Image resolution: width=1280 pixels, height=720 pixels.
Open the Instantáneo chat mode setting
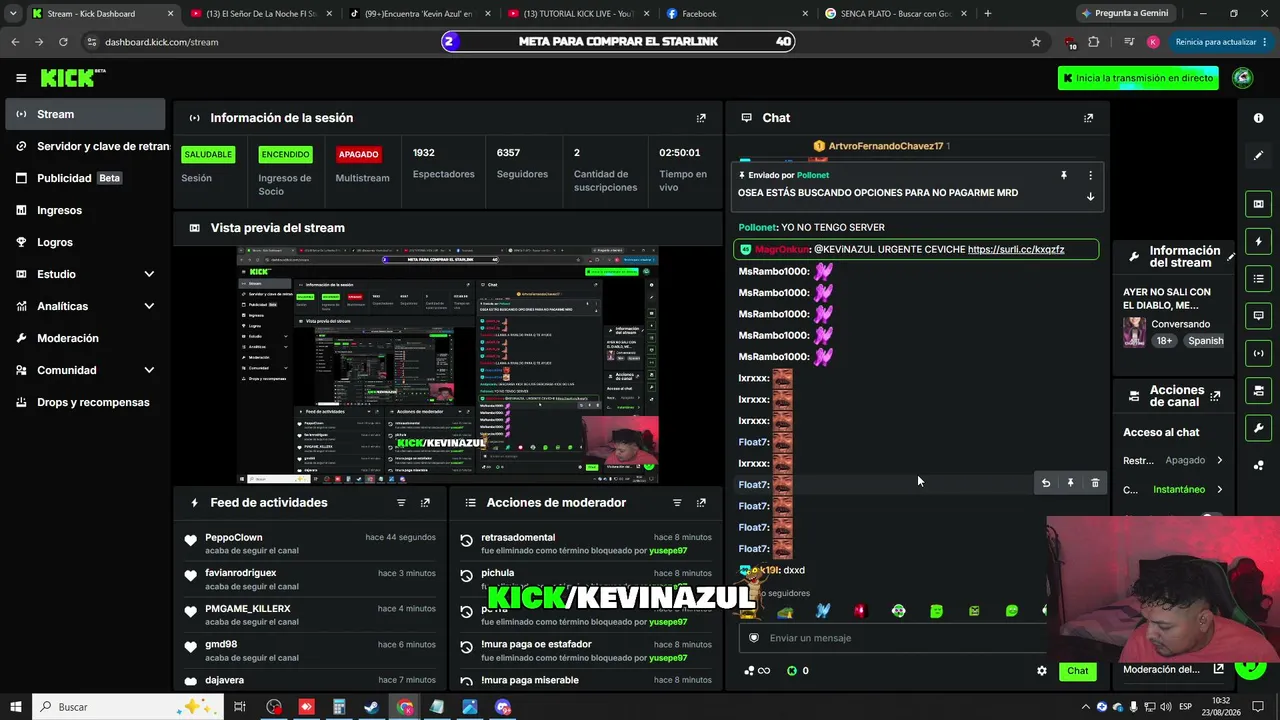(1173, 490)
